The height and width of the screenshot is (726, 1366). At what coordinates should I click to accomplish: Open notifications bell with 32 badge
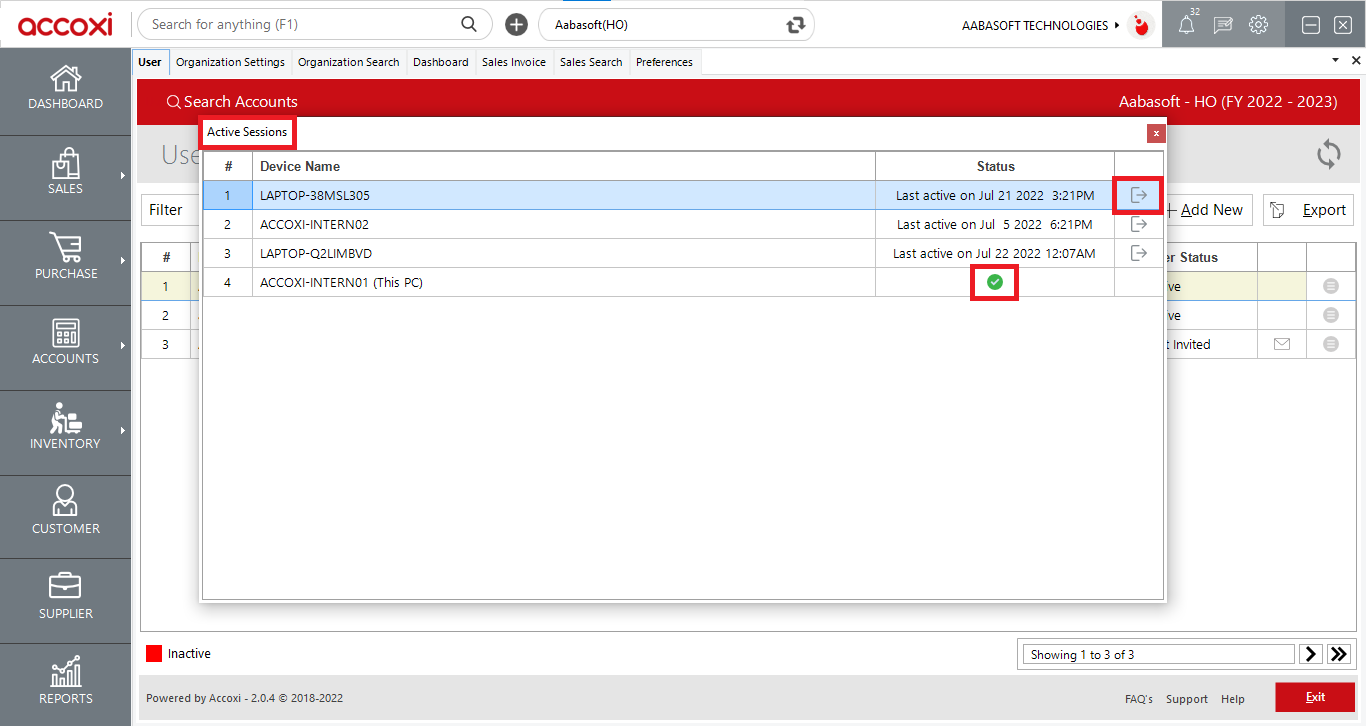pyautogui.click(x=1187, y=25)
